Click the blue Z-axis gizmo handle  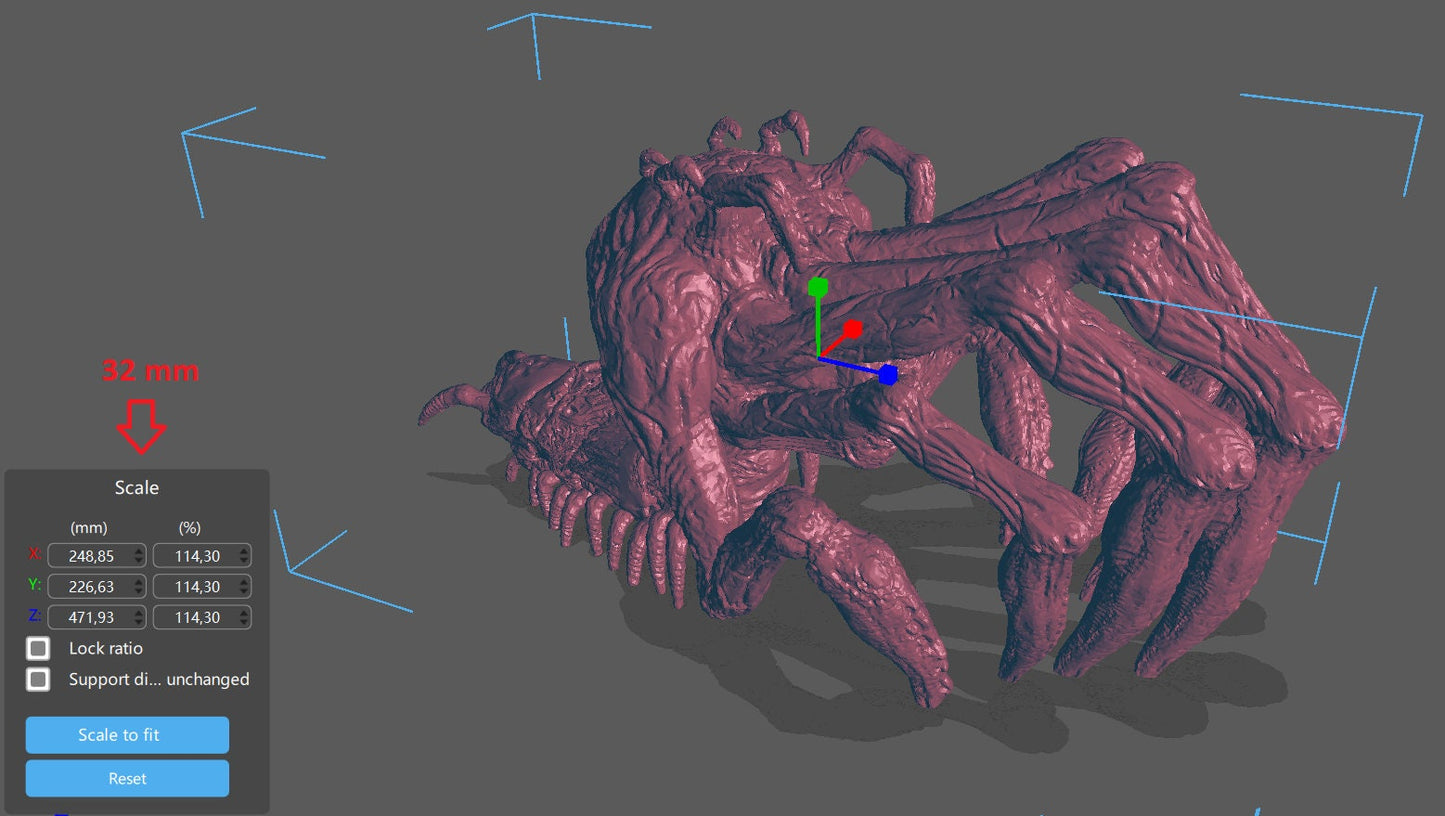(888, 375)
